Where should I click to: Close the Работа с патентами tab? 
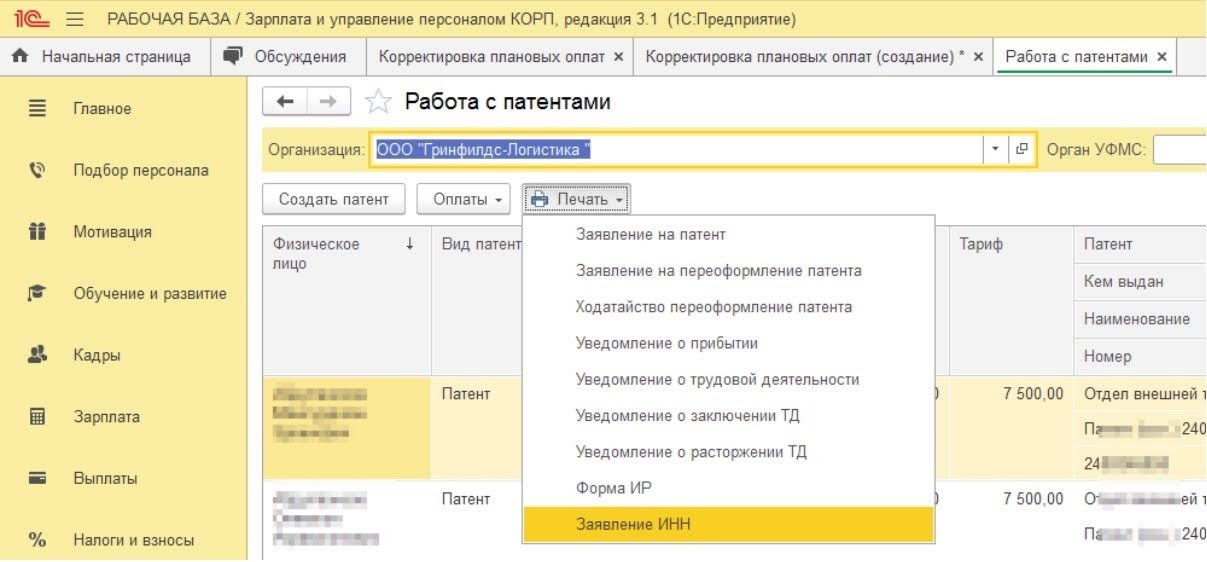click(1162, 57)
